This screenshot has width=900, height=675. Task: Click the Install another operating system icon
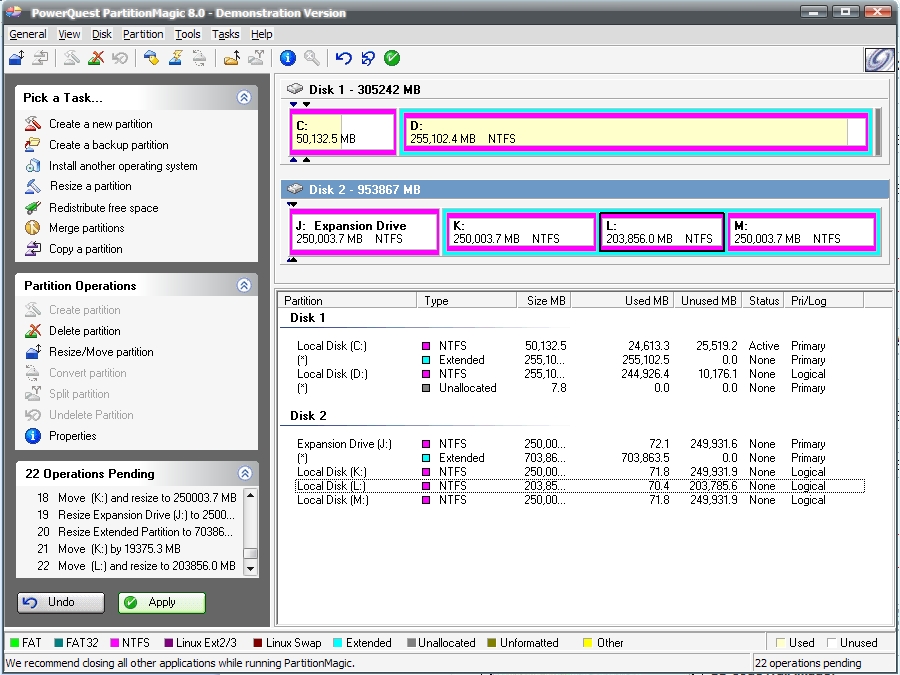[32, 166]
